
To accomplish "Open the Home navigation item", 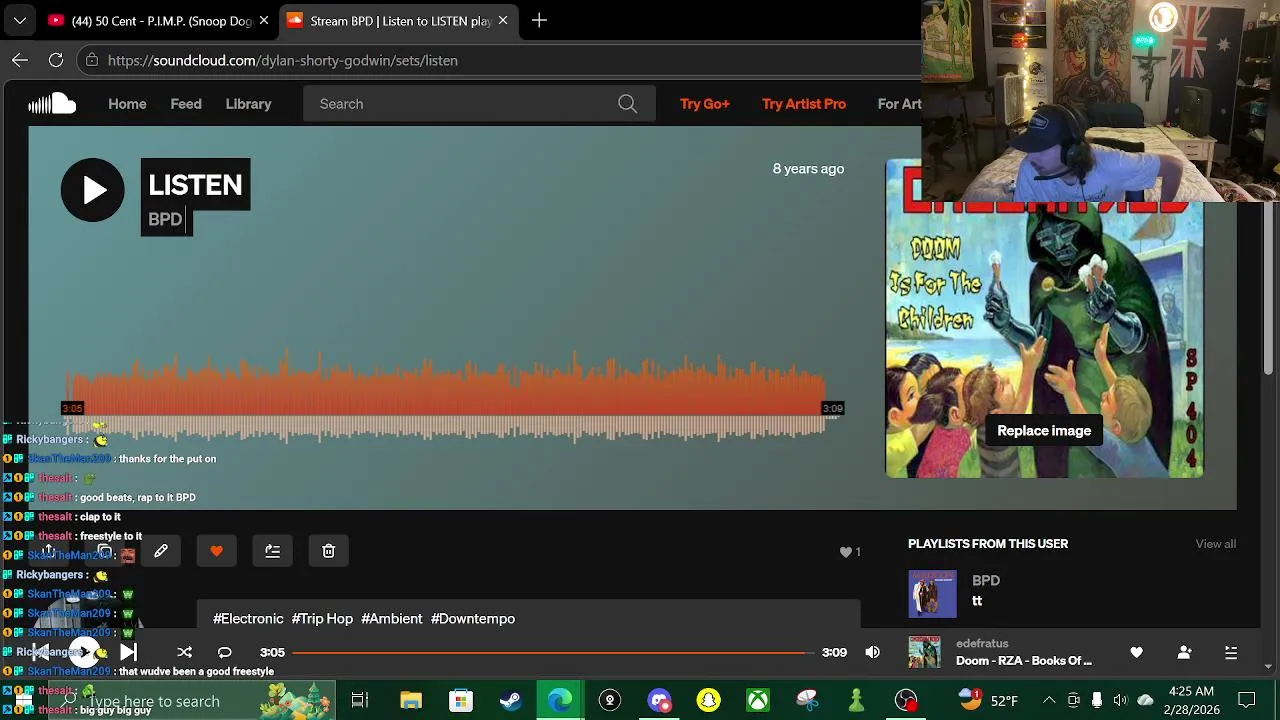I will (127, 104).
